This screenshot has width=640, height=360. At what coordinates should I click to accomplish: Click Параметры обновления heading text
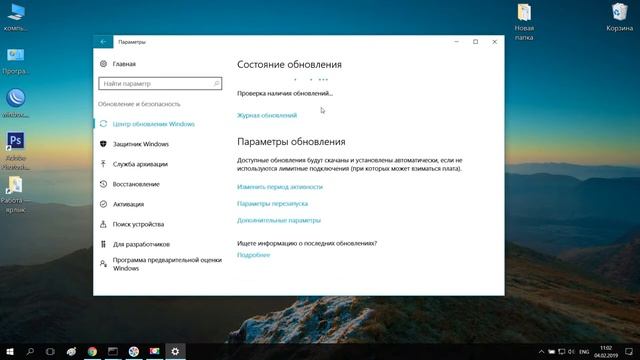coord(291,142)
